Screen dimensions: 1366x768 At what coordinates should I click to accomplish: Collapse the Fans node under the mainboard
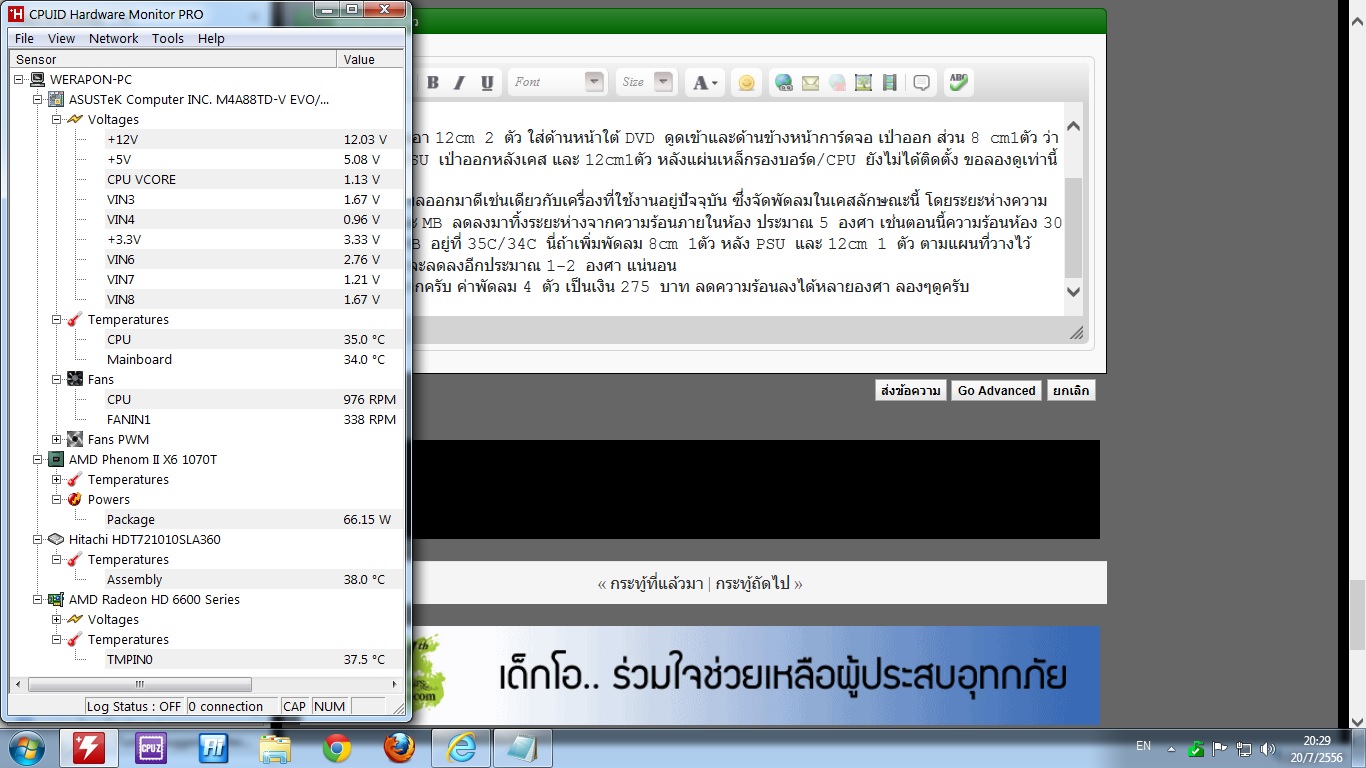[x=57, y=379]
